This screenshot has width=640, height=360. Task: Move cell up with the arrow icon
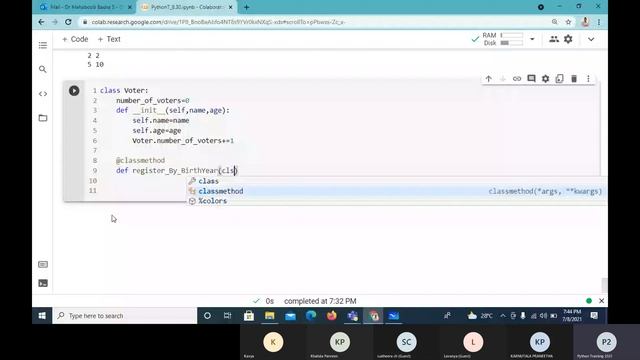point(489,79)
